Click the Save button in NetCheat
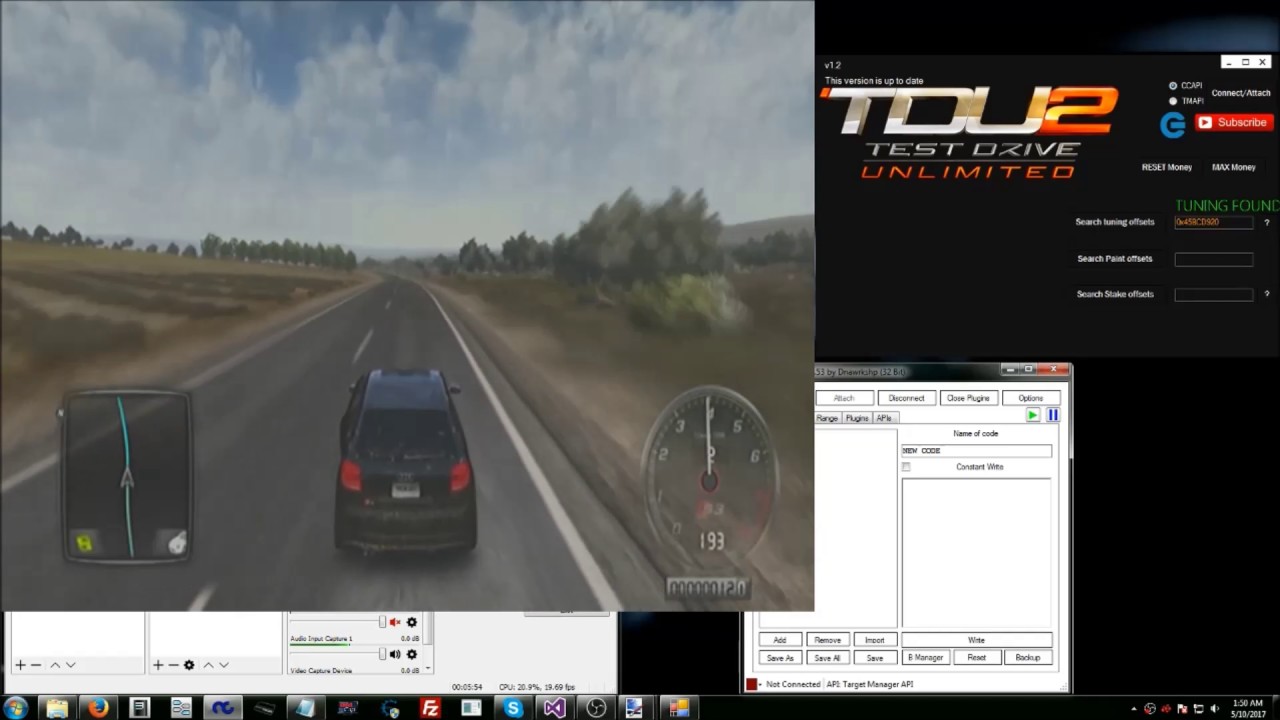The height and width of the screenshot is (720, 1280). [x=874, y=658]
